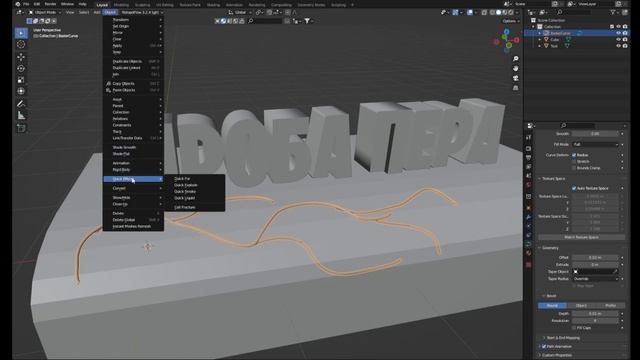Adjust the Bevel Depth slider field
Viewport: 640px width, 360px height.
(596, 314)
